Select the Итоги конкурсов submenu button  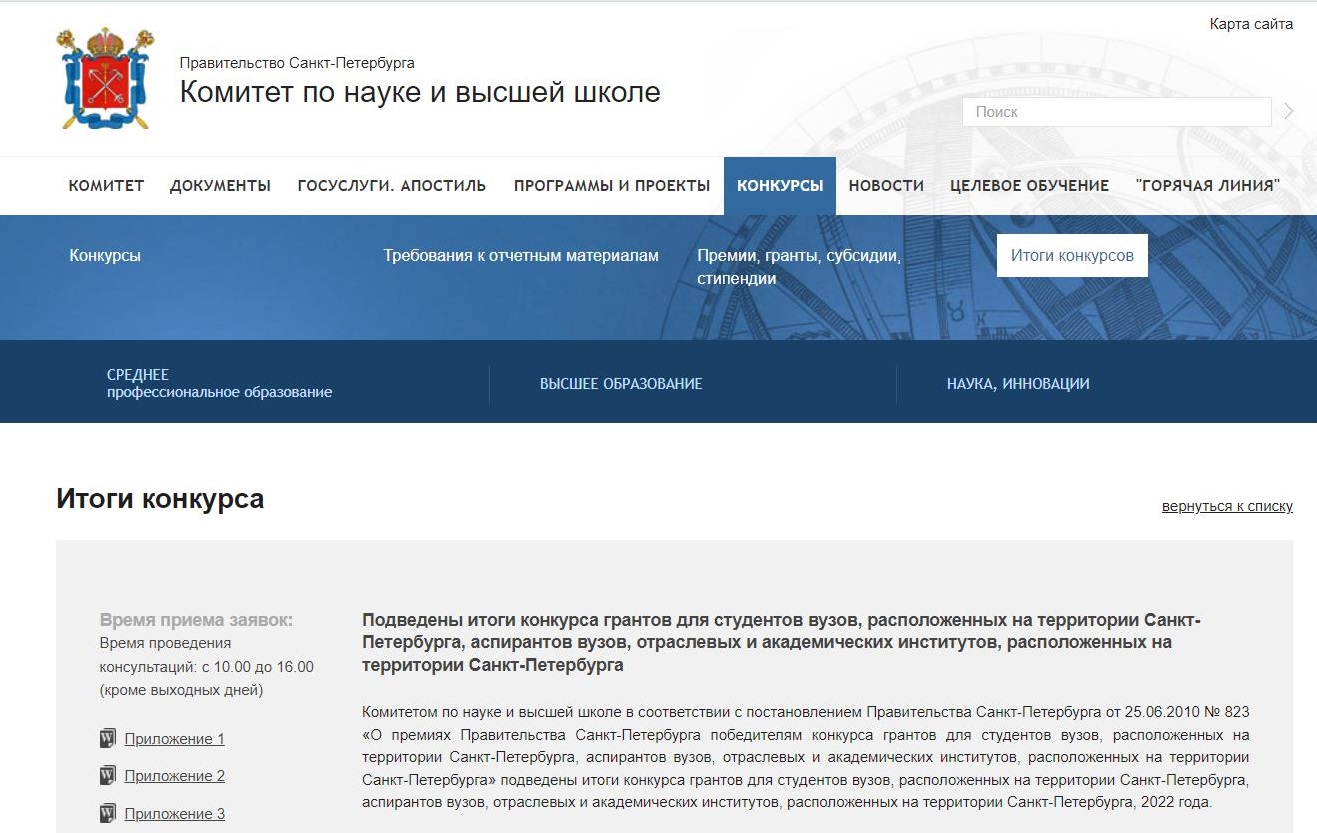pyautogui.click(x=1071, y=256)
